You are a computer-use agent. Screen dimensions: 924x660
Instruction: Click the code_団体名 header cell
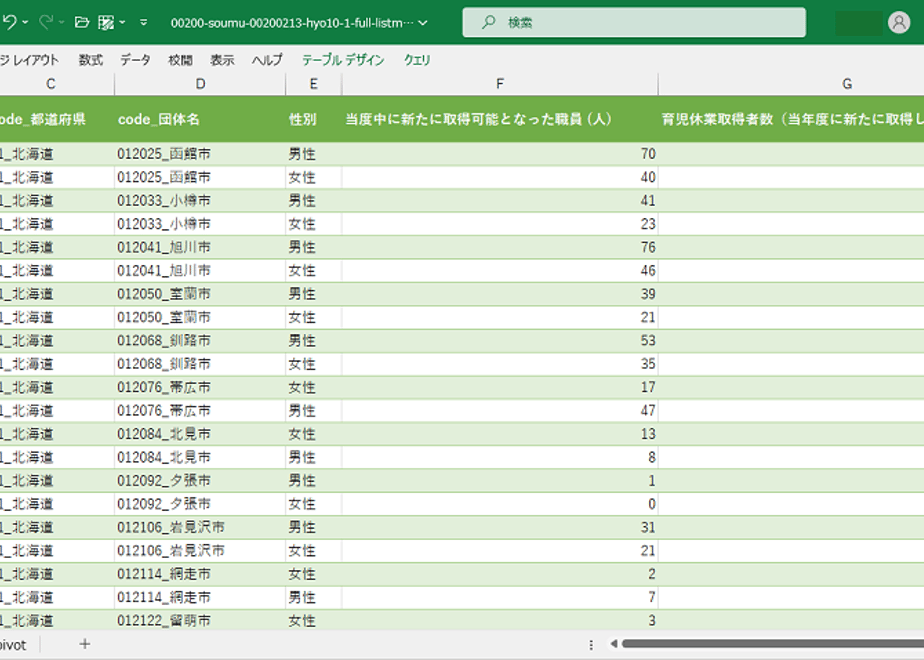200,119
